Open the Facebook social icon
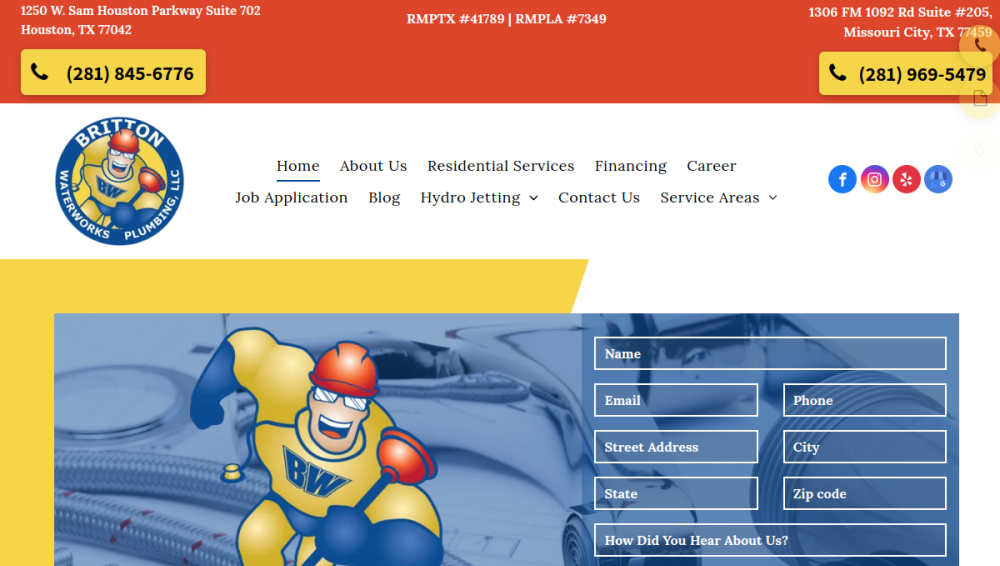This screenshot has width=1000, height=566. (x=842, y=179)
